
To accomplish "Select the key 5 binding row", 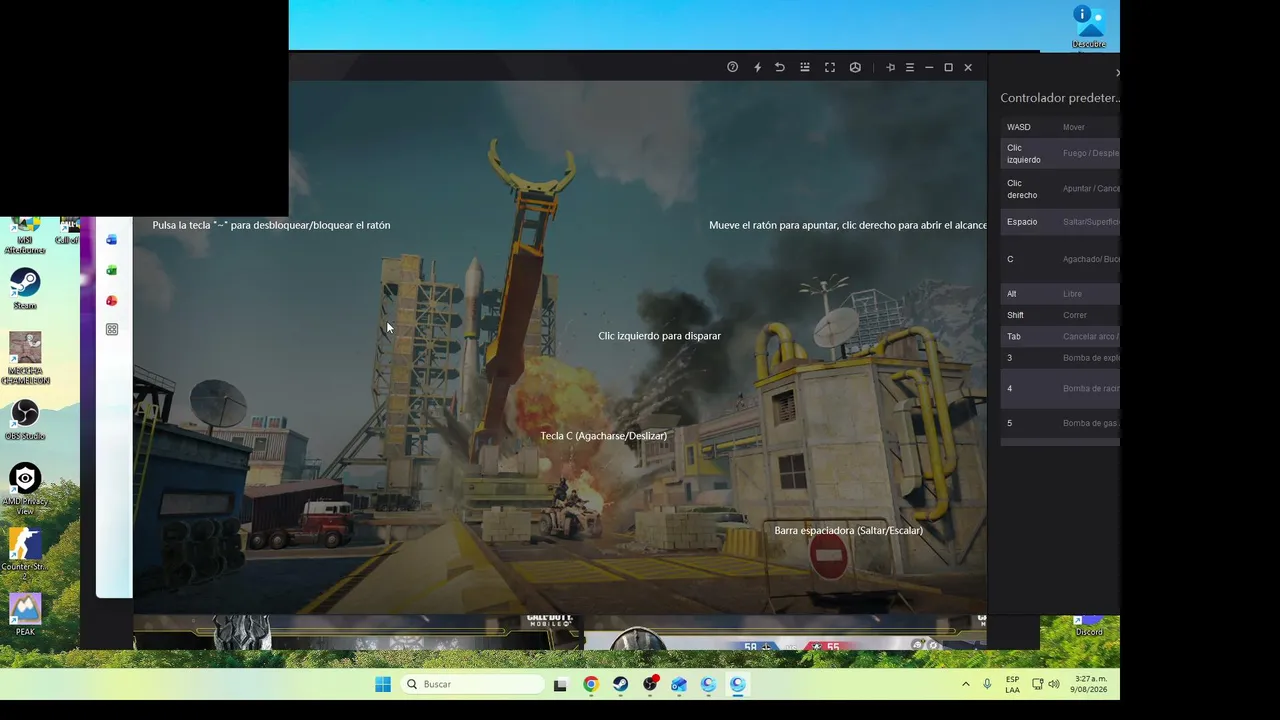I will [x=1060, y=423].
